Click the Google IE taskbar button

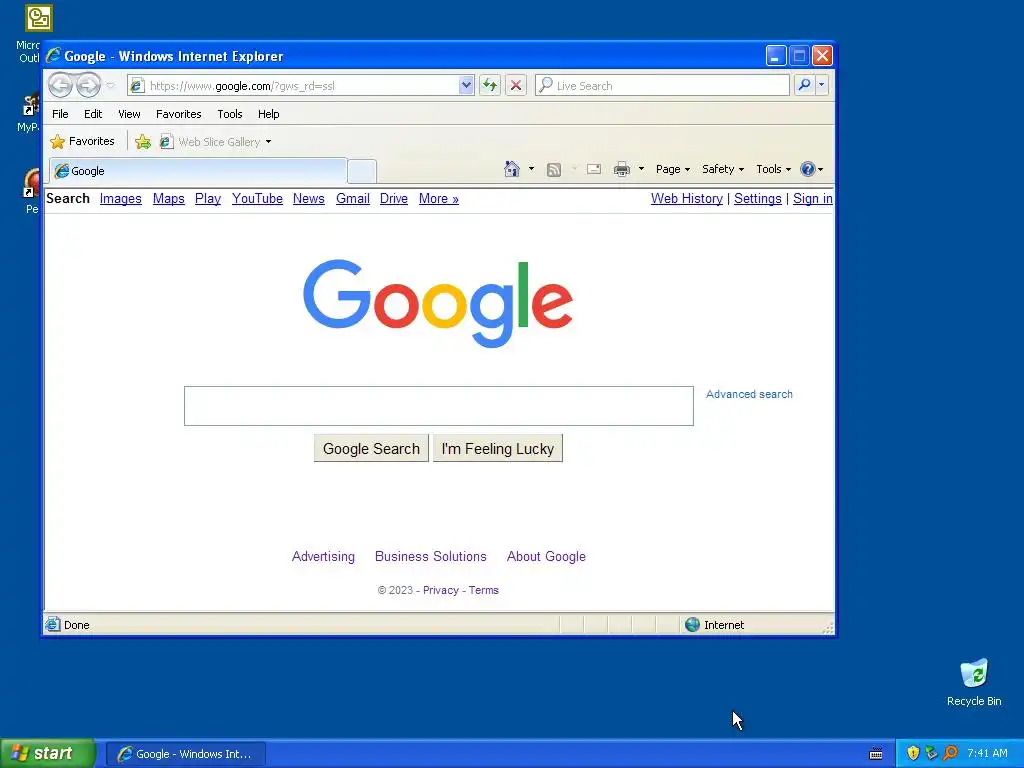pyautogui.click(x=186, y=754)
